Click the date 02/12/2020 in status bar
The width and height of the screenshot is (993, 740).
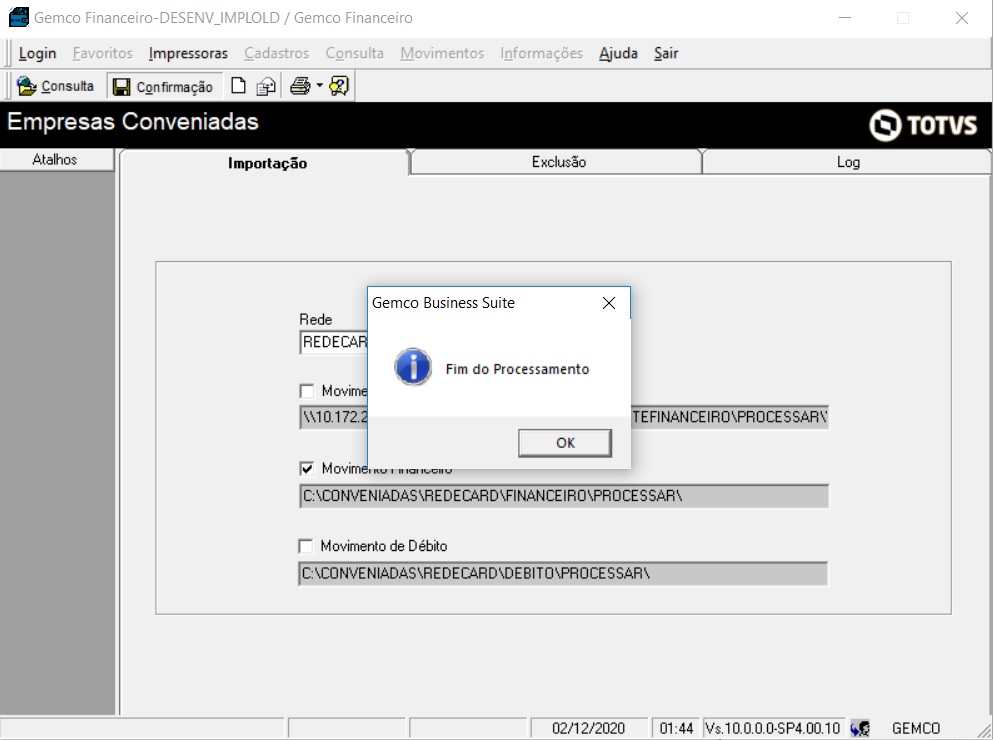588,728
